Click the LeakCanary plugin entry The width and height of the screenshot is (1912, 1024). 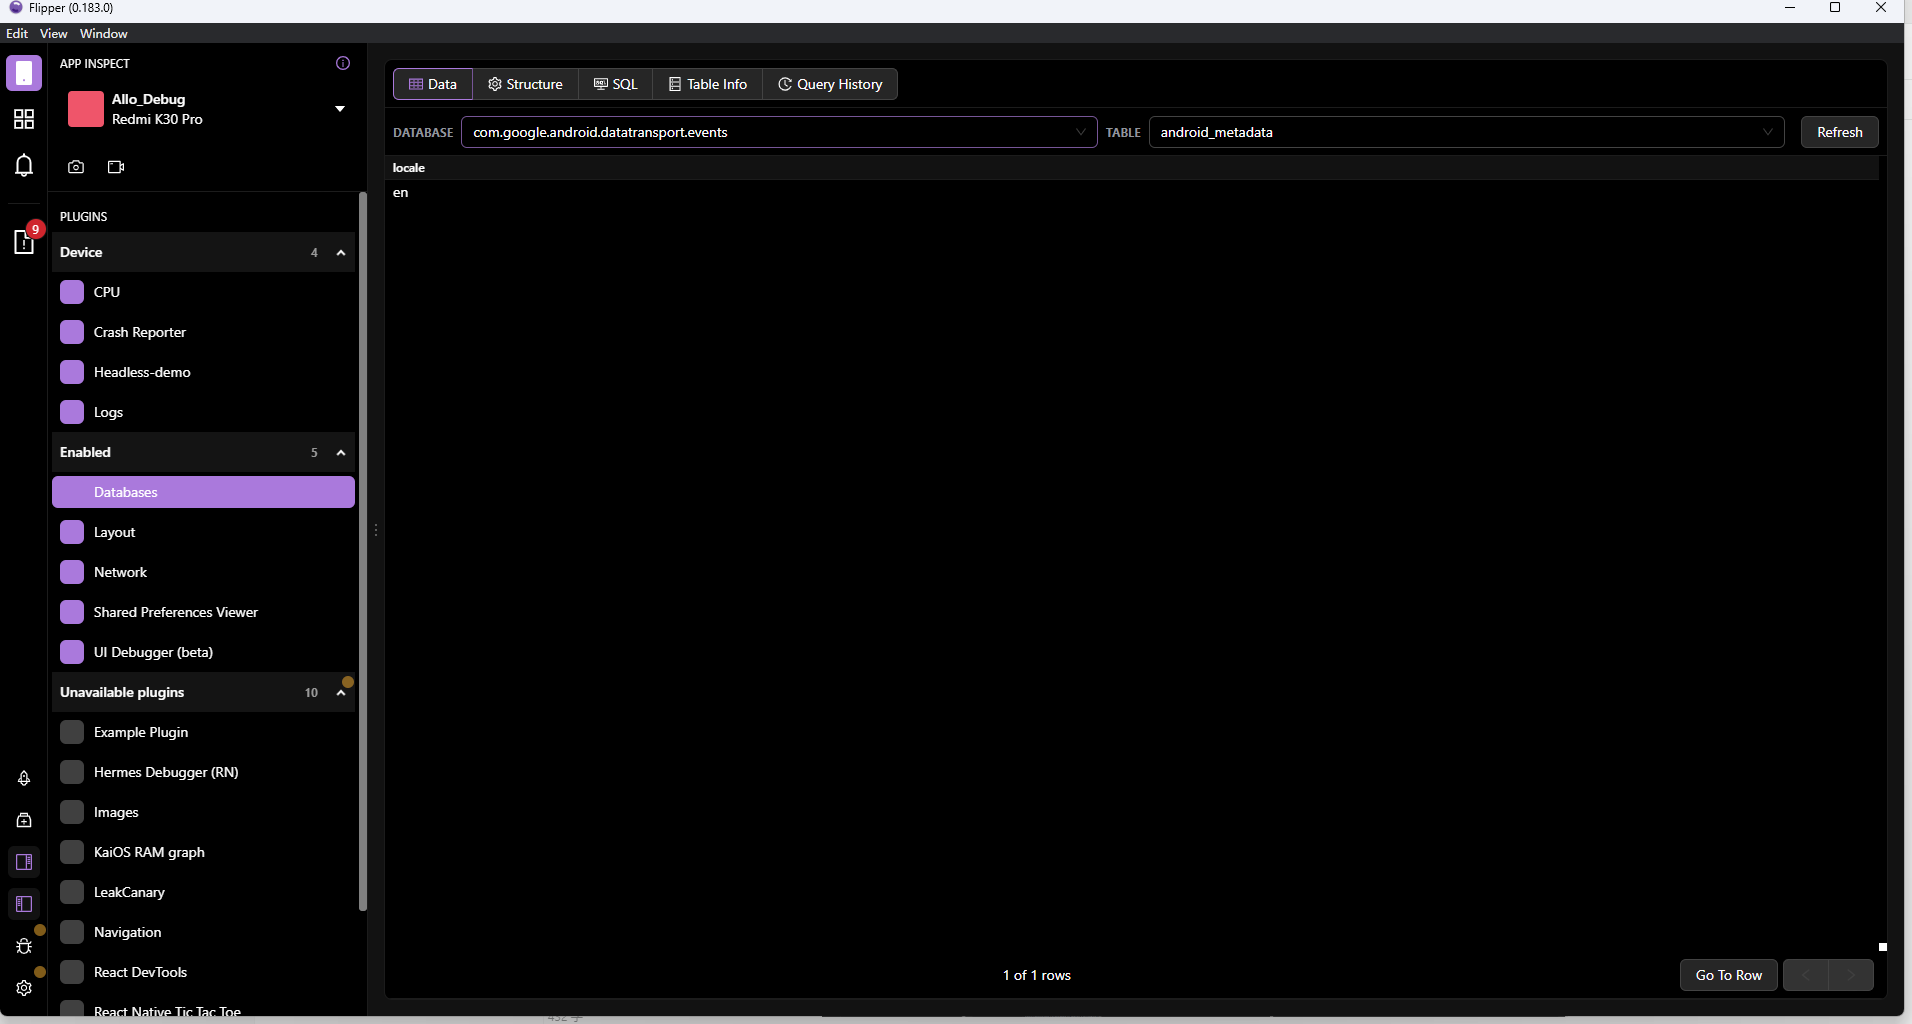pyautogui.click(x=204, y=892)
